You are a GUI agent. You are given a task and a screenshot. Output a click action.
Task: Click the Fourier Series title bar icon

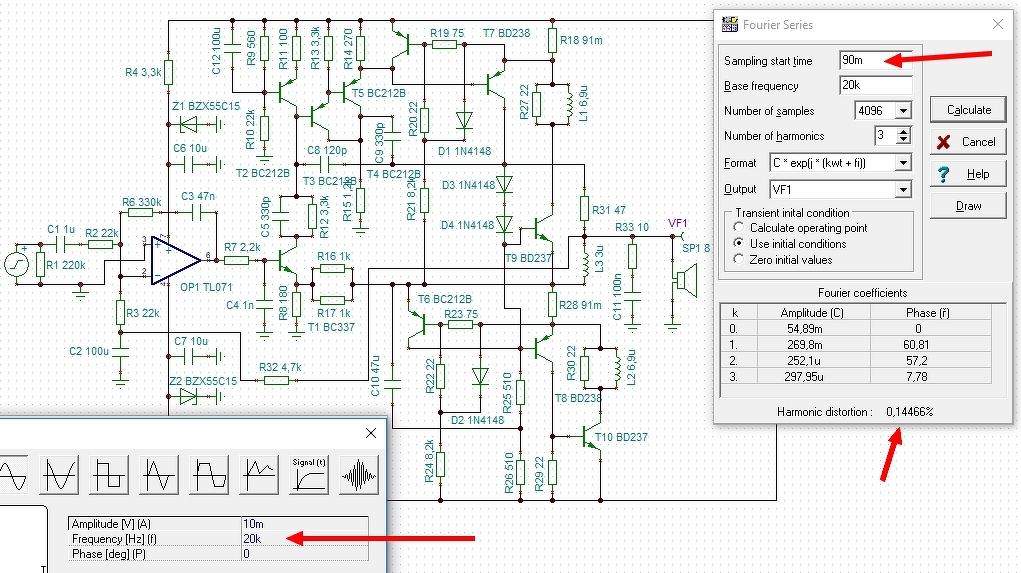point(729,25)
